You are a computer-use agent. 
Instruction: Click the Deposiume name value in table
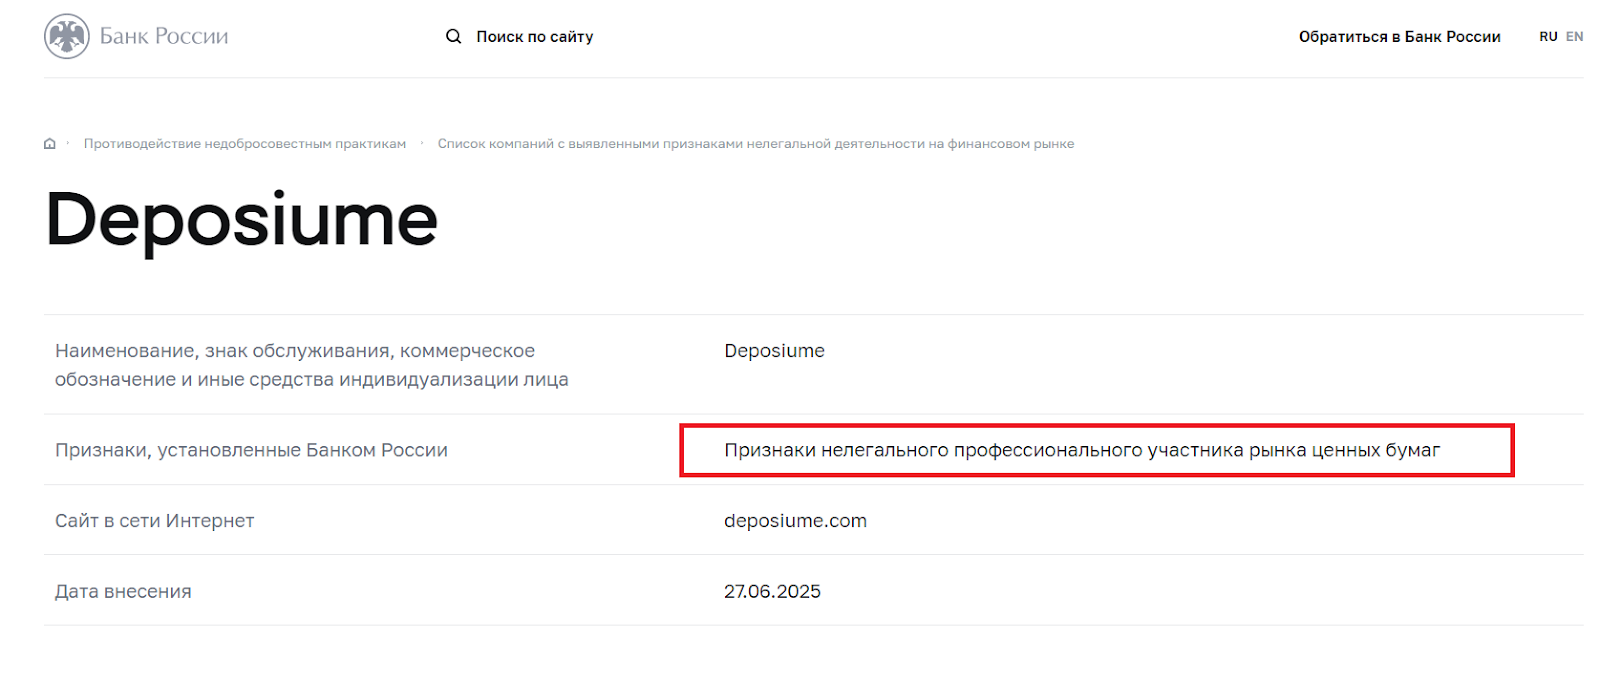click(774, 351)
